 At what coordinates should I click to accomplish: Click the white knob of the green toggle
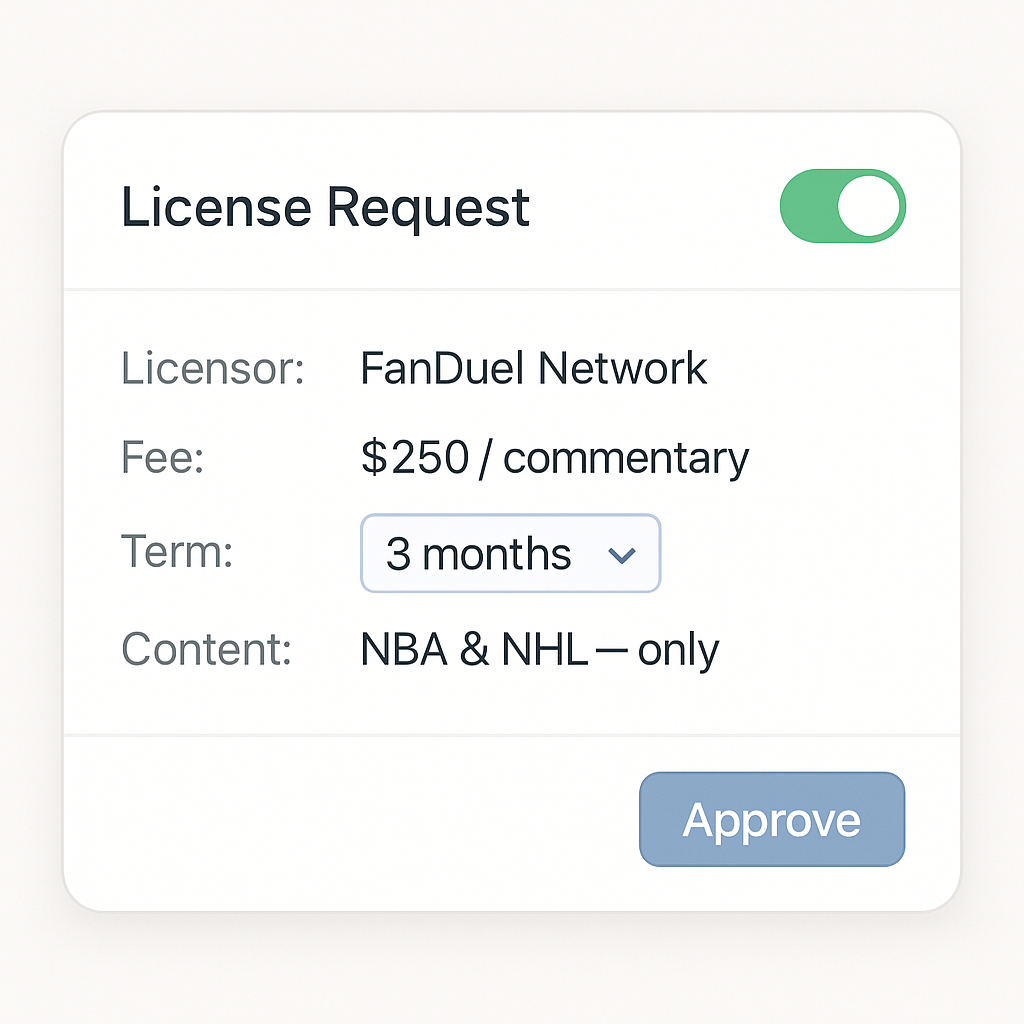click(869, 206)
